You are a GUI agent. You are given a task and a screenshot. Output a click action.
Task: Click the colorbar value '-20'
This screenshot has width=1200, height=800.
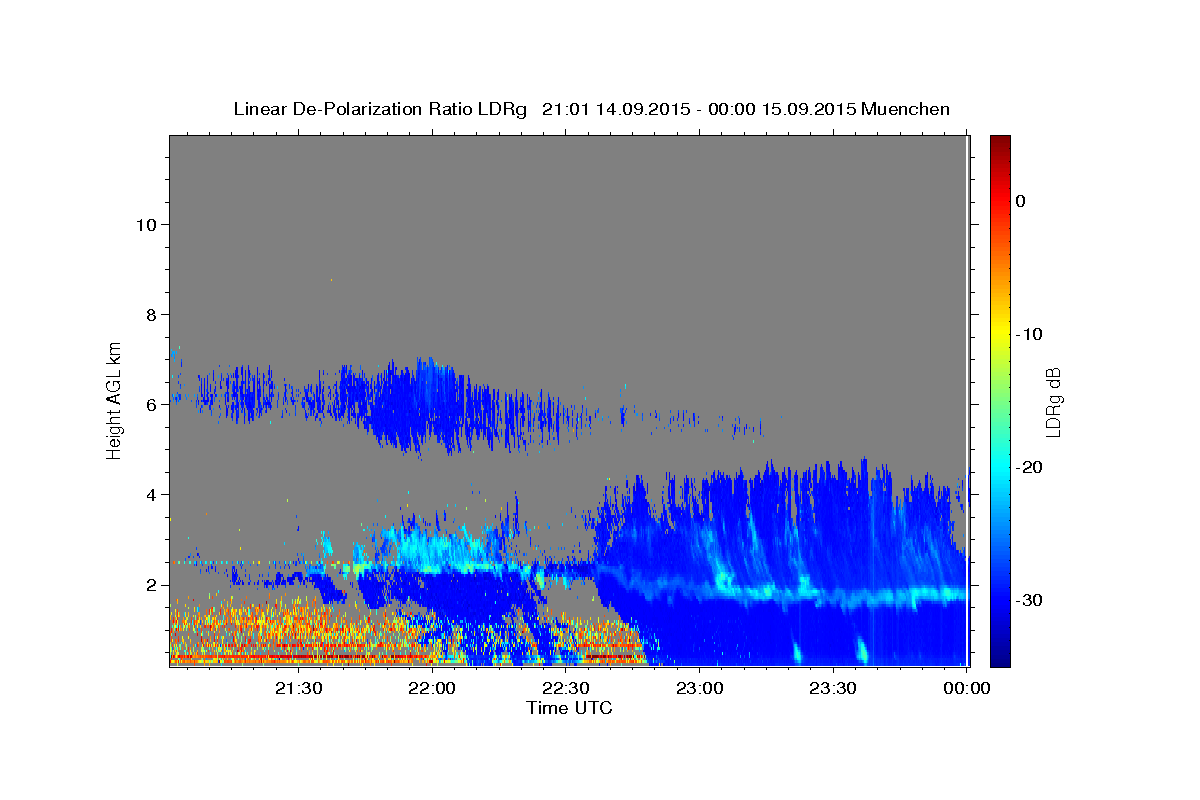(x=1029, y=467)
